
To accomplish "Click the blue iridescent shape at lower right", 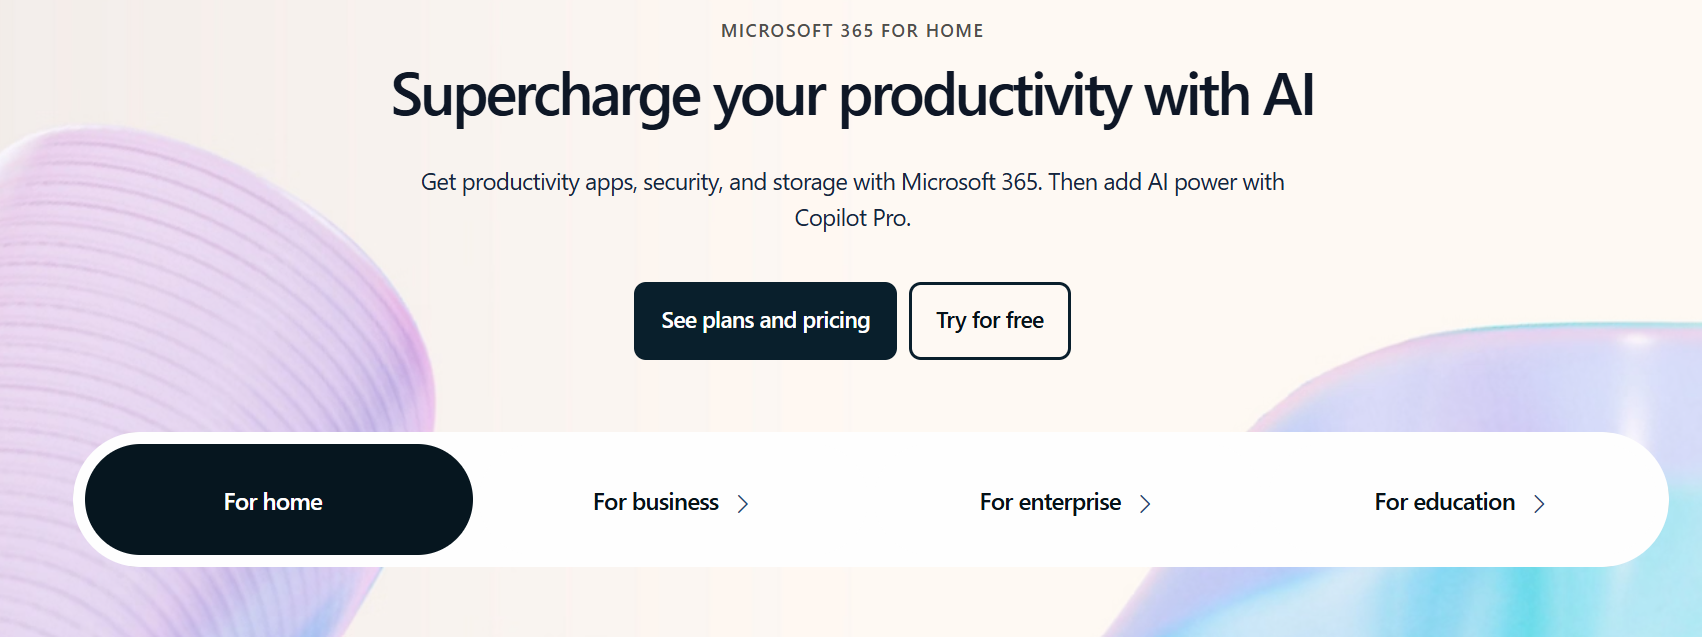I will (x=1500, y=400).
